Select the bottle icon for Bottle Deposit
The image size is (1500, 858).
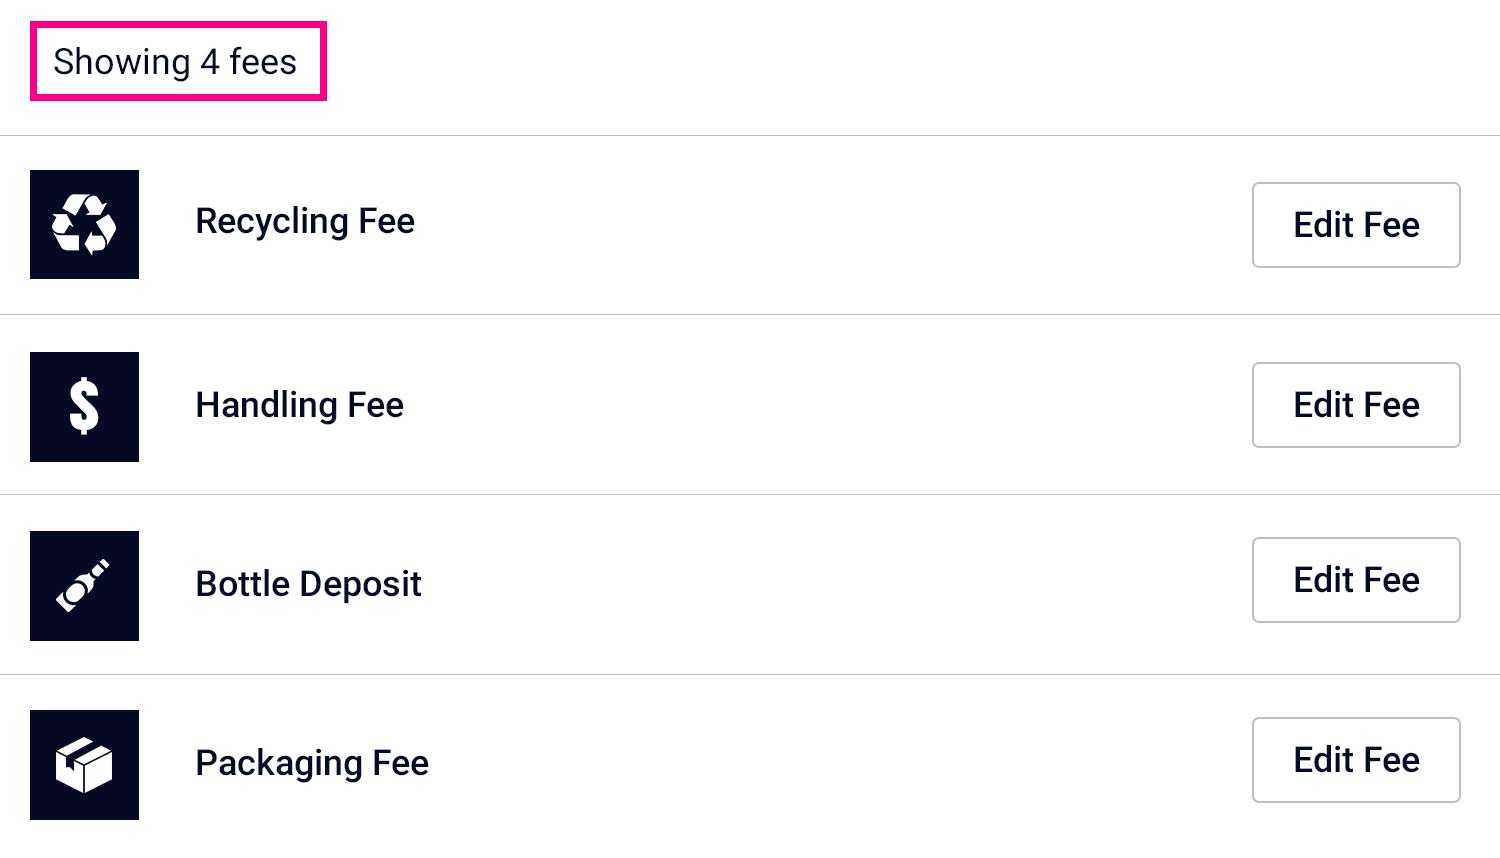point(84,586)
